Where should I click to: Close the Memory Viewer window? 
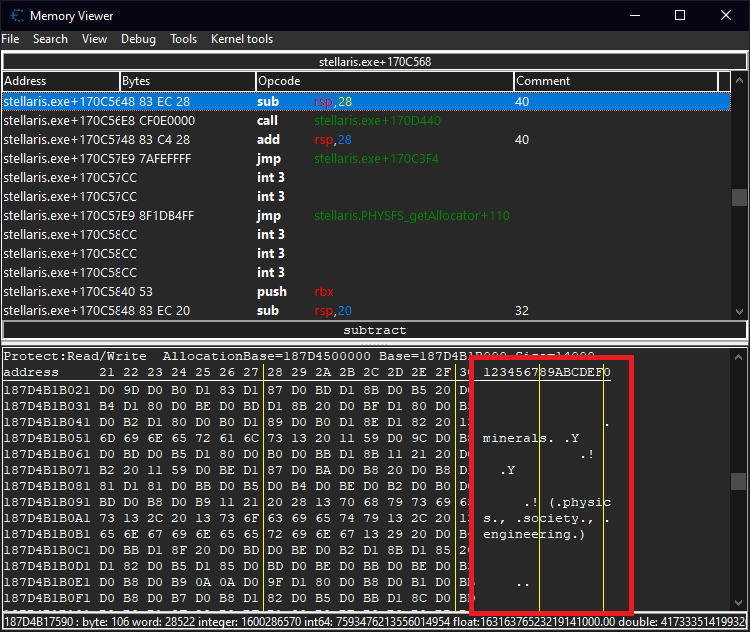pos(726,15)
